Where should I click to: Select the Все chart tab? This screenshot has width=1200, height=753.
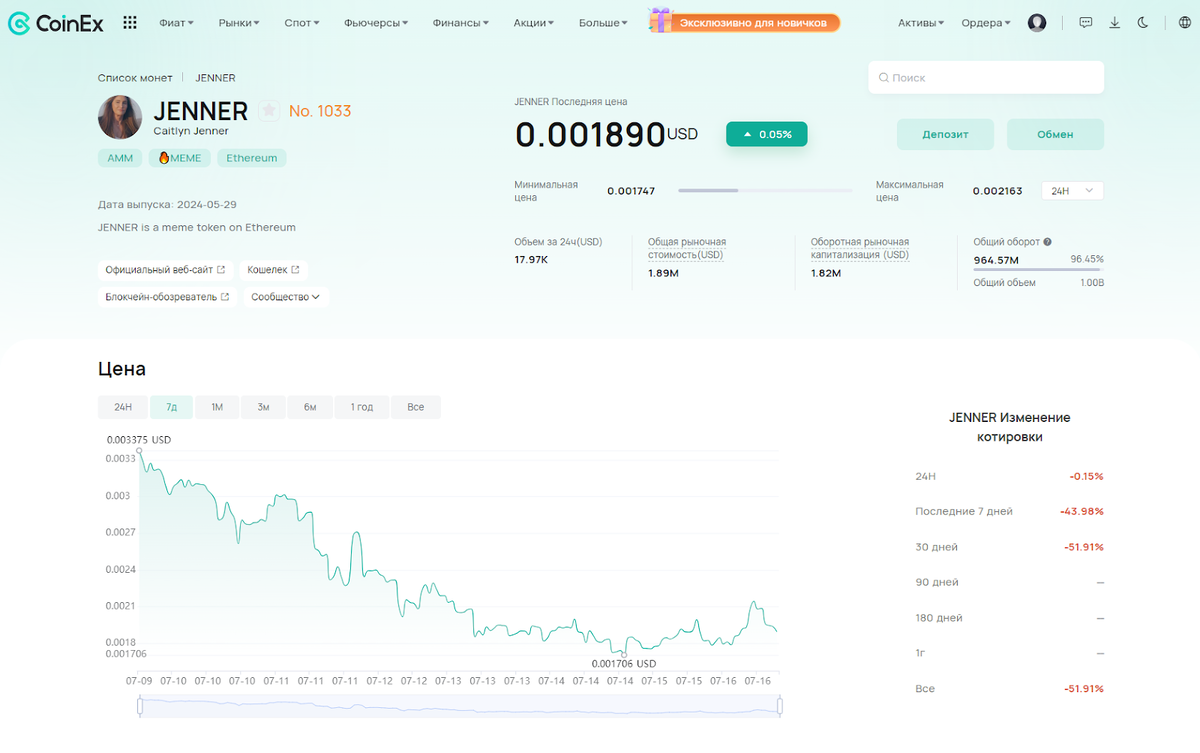(416, 407)
